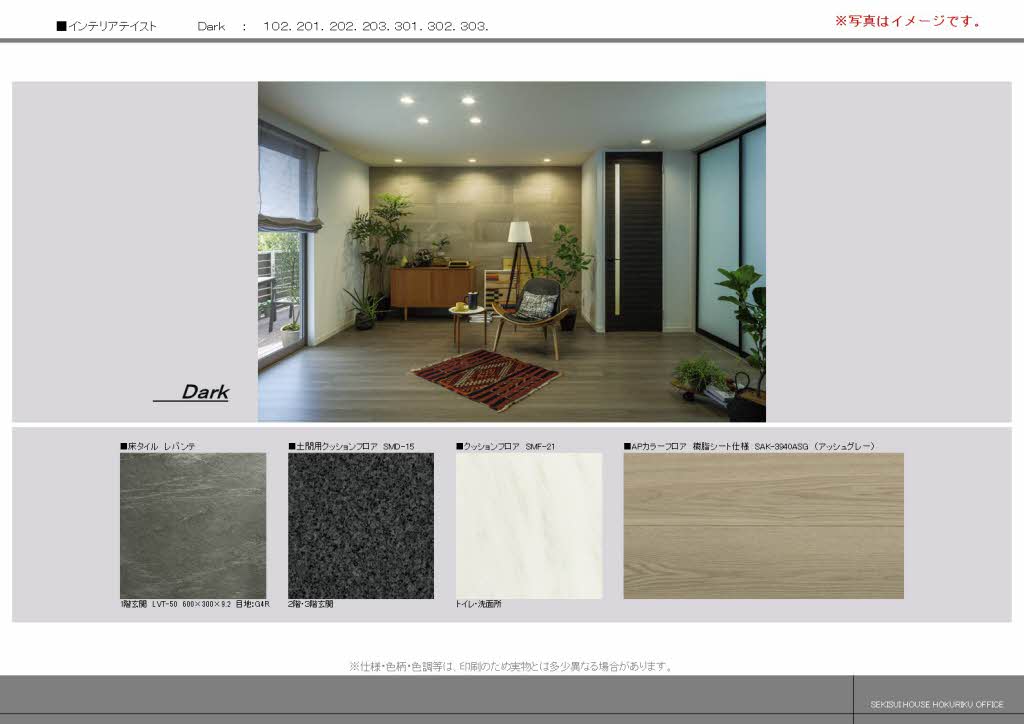
Task: Click the room number list starting with 102
Action: (376, 27)
